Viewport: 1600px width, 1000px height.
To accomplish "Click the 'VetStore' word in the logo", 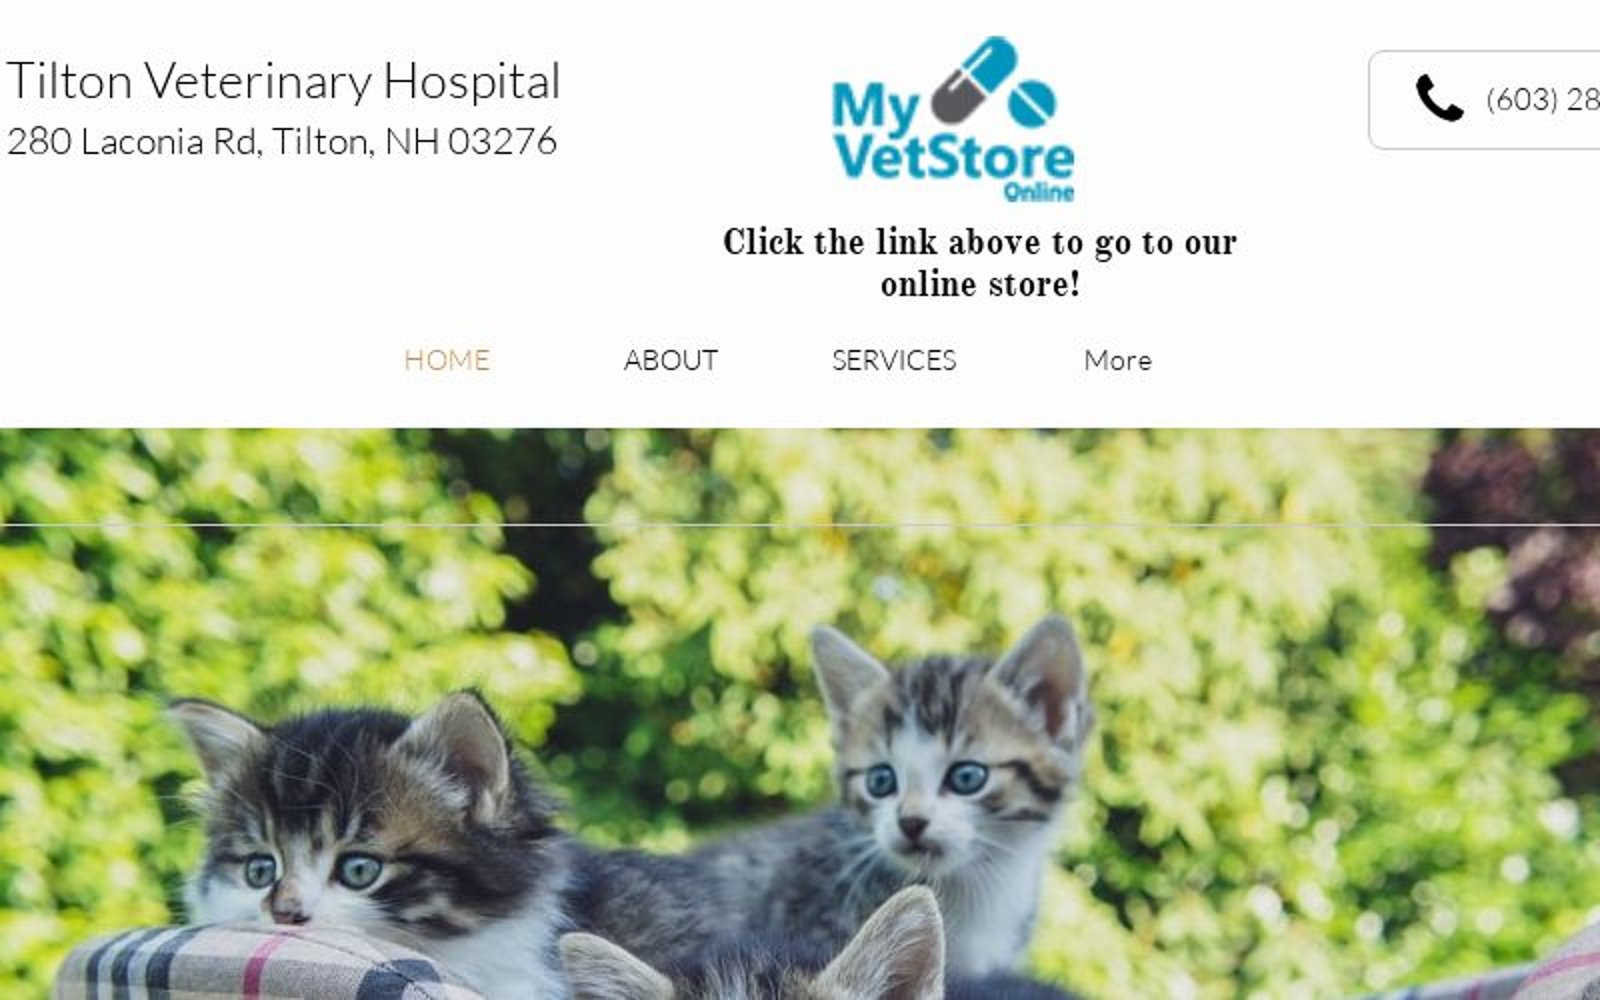I will coord(953,158).
